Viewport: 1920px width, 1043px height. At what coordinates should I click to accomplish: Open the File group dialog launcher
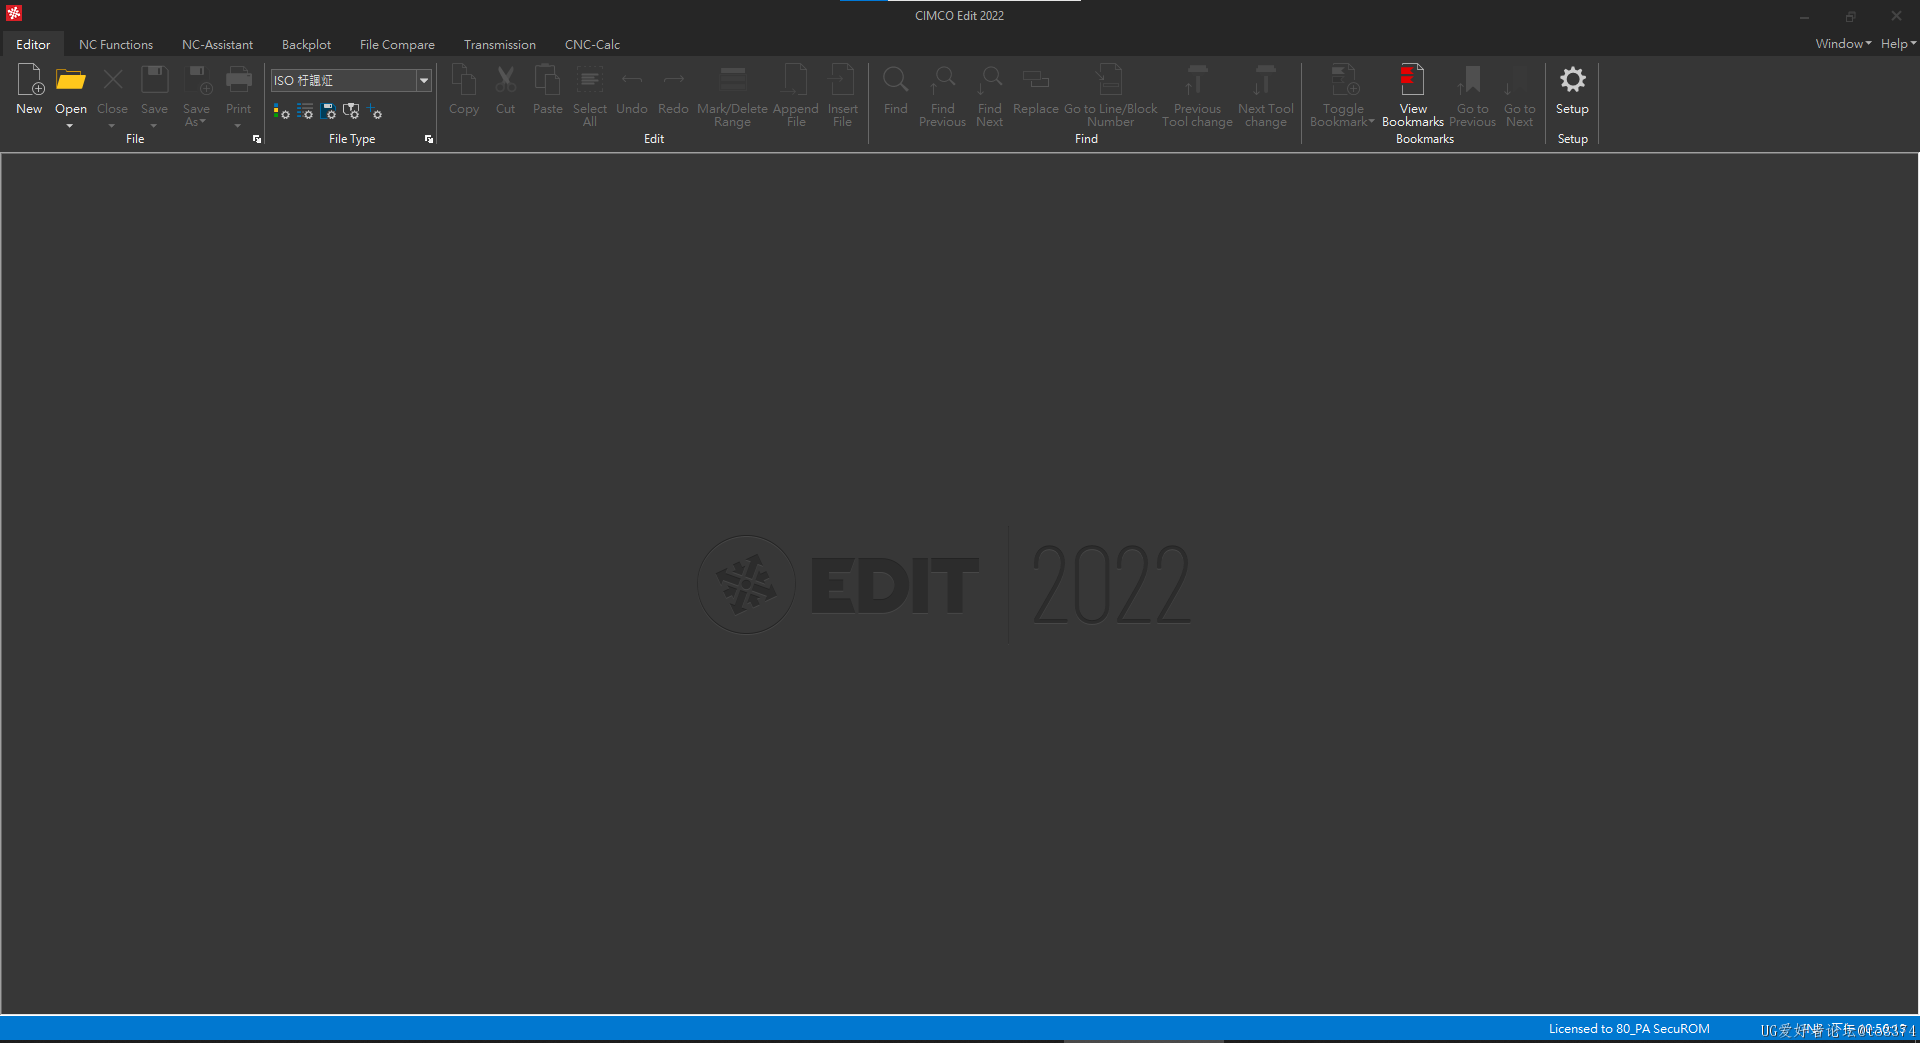[x=257, y=139]
